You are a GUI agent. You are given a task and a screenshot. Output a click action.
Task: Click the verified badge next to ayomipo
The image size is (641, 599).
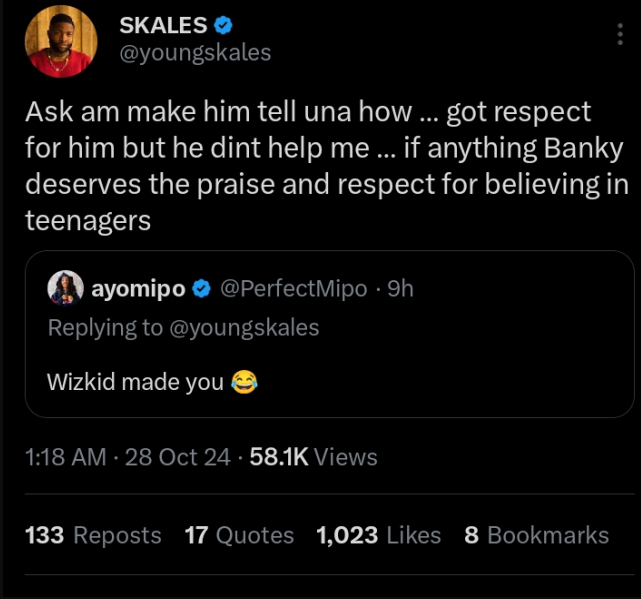click(x=200, y=289)
